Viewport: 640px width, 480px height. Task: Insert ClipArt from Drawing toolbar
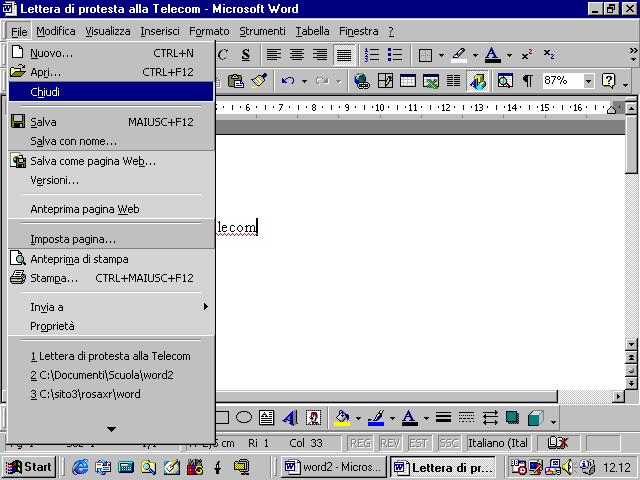(x=313, y=418)
